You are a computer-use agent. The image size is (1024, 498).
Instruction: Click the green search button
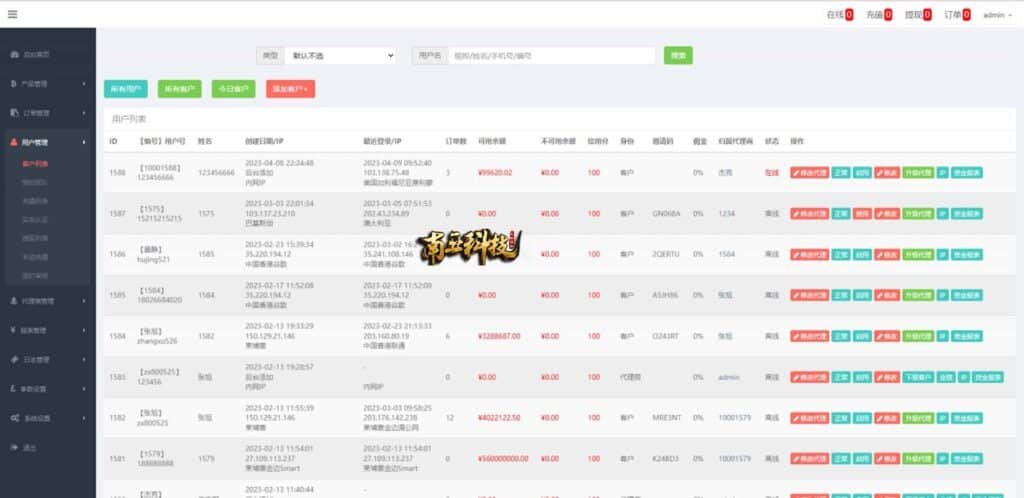[678, 55]
